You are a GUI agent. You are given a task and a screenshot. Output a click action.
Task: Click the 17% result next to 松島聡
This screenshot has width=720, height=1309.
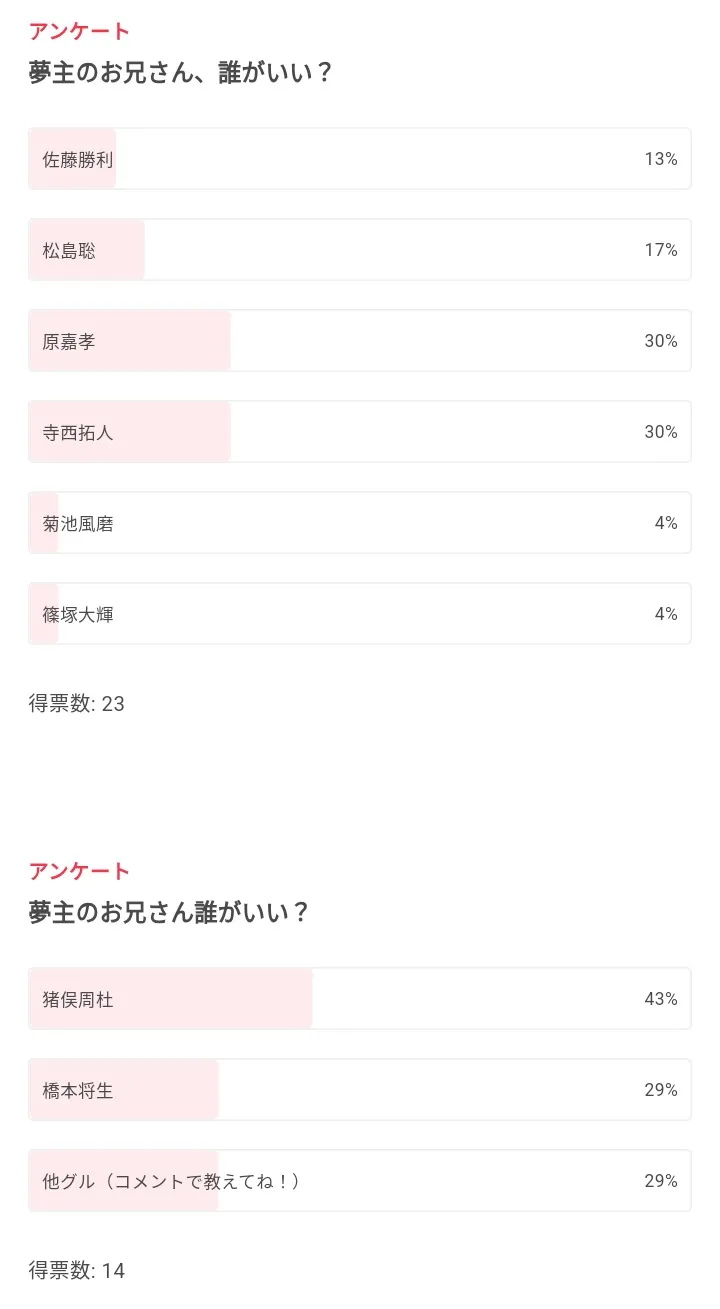click(x=661, y=250)
